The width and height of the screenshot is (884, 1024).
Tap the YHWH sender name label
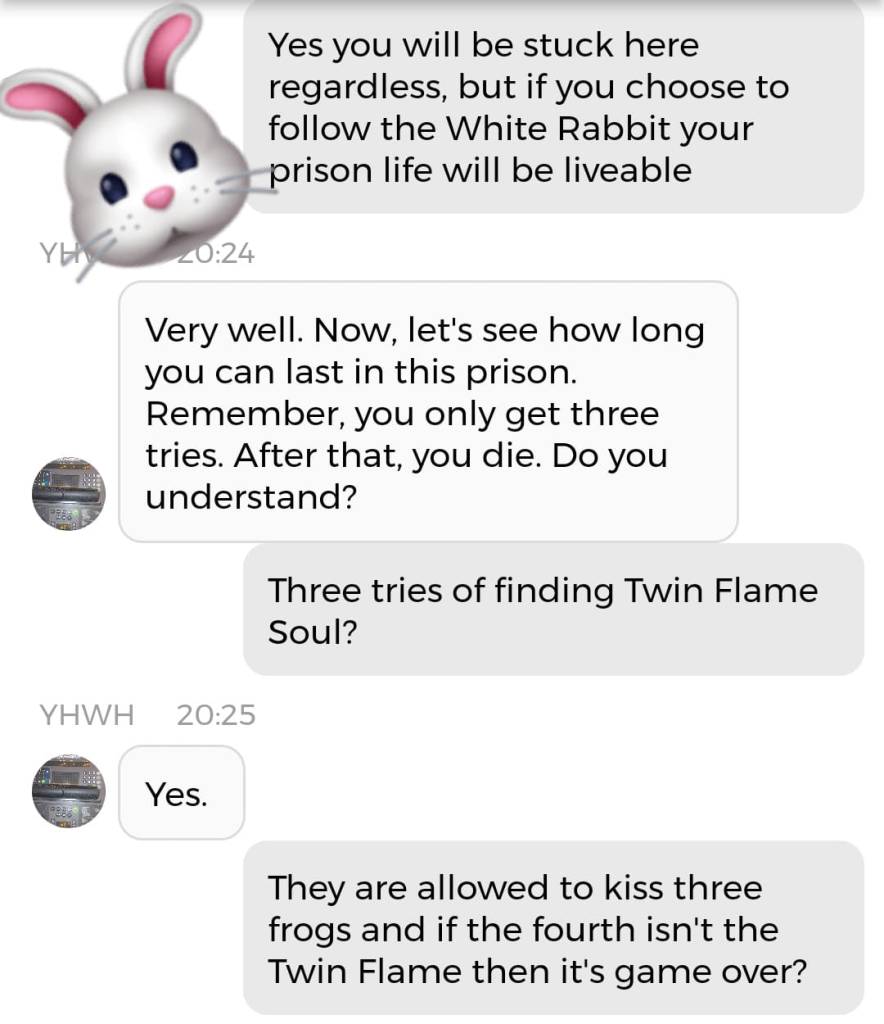click(87, 714)
